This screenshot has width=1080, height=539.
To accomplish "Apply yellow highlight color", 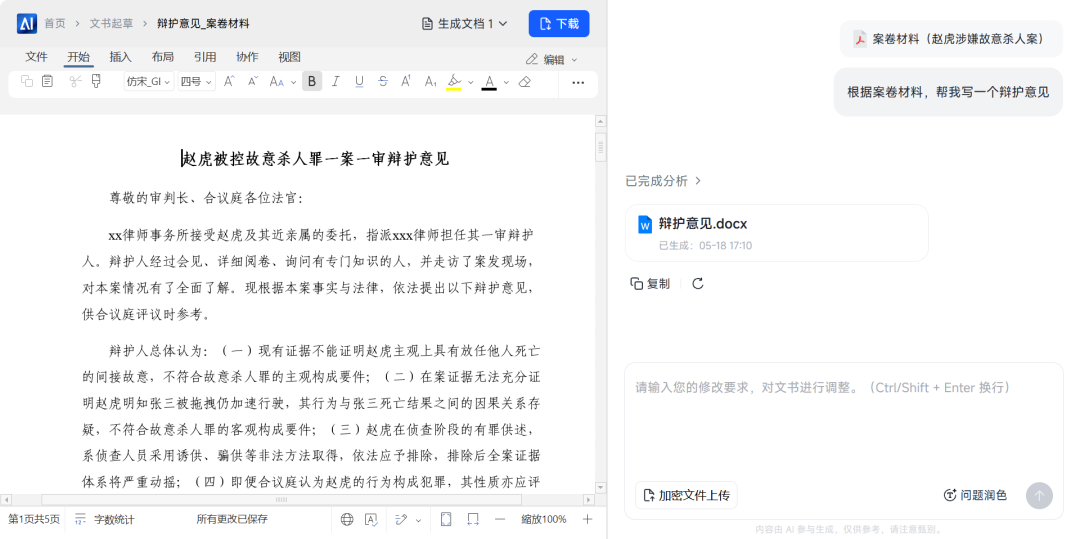I will tap(454, 82).
